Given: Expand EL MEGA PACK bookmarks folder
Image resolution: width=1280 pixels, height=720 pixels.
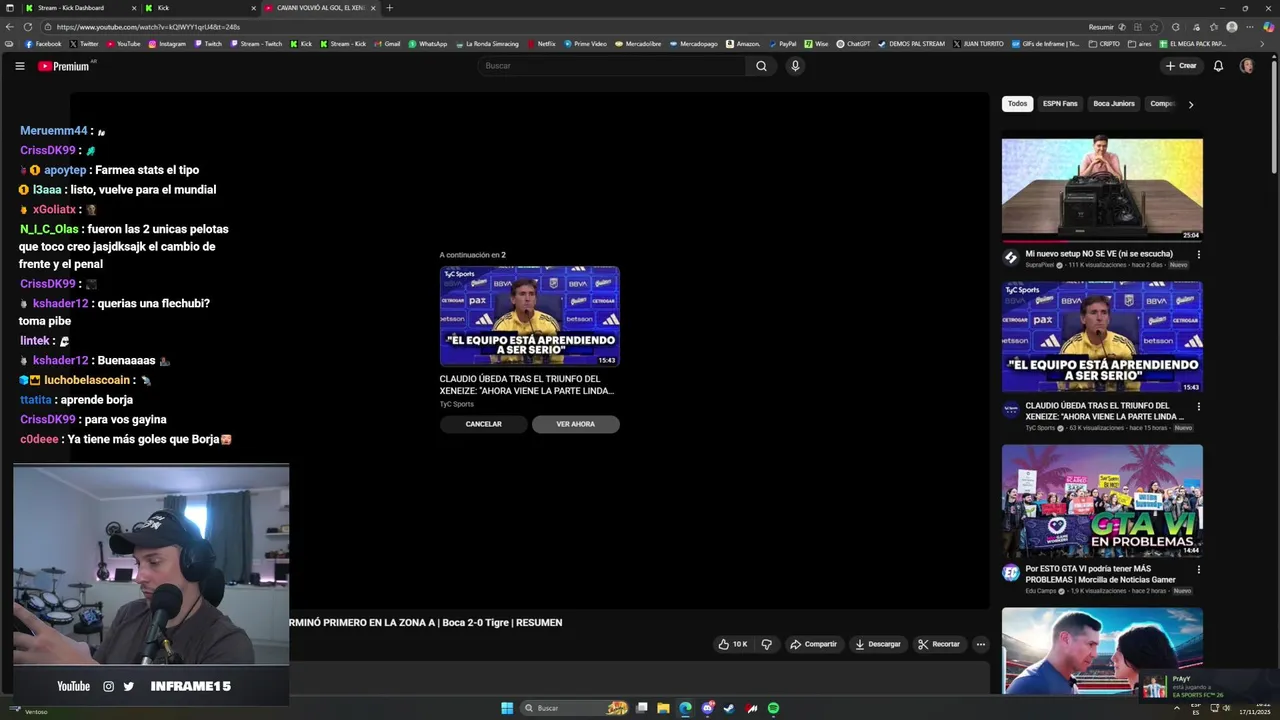Looking at the screenshot, I should (x=1193, y=44).
